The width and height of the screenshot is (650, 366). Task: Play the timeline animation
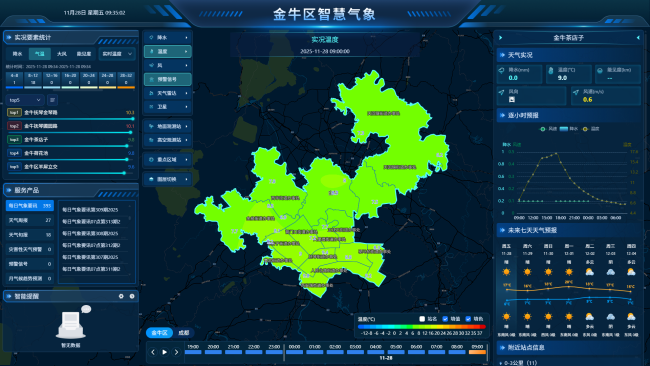point(165,352)
